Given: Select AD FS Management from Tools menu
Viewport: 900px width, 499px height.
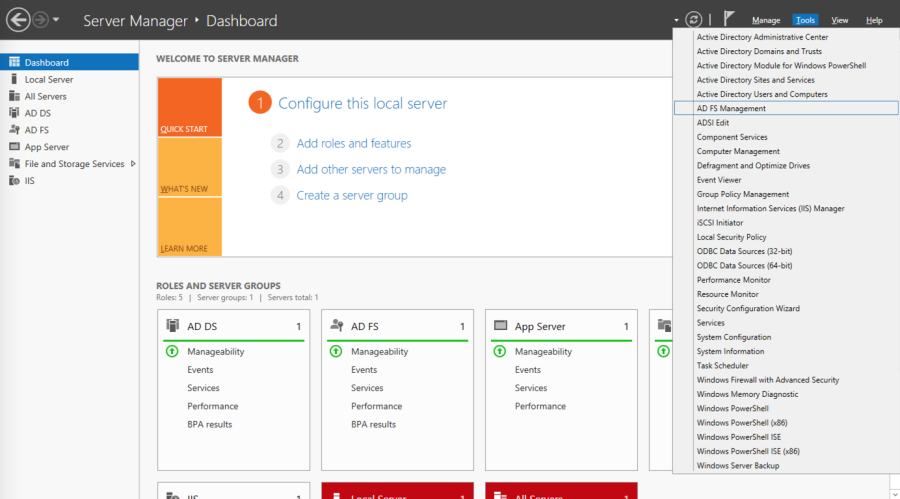Looking at the screenshot, I should (731, 108).
